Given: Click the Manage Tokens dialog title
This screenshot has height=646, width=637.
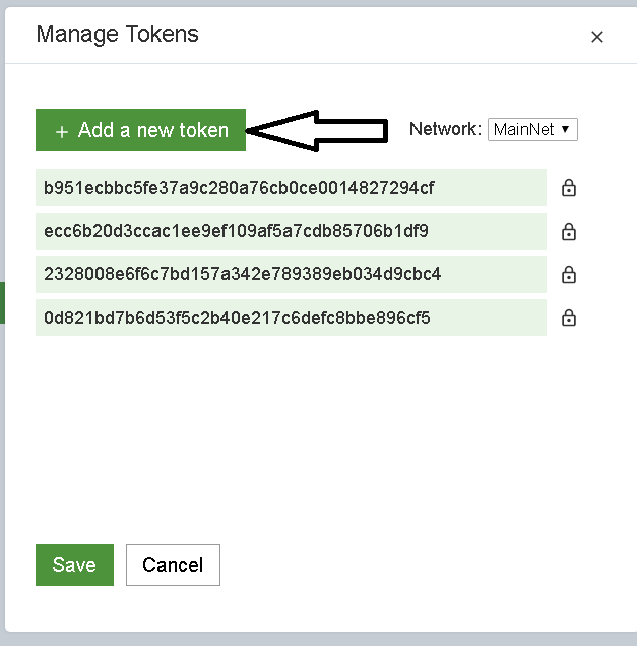Looking at the screenshot, I should click(117, 34).
